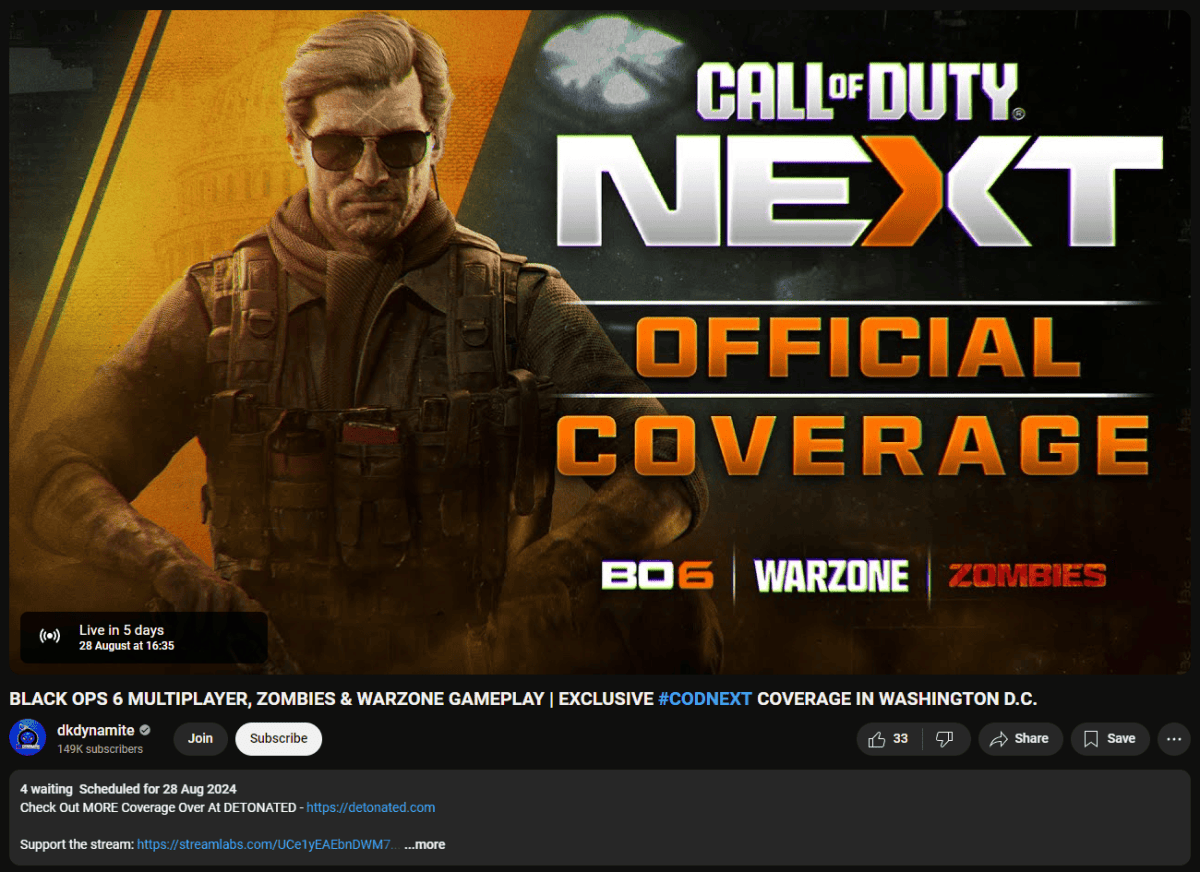Expand description with ...more
This screenshot has height=872, width=1200.
[425, 844]
